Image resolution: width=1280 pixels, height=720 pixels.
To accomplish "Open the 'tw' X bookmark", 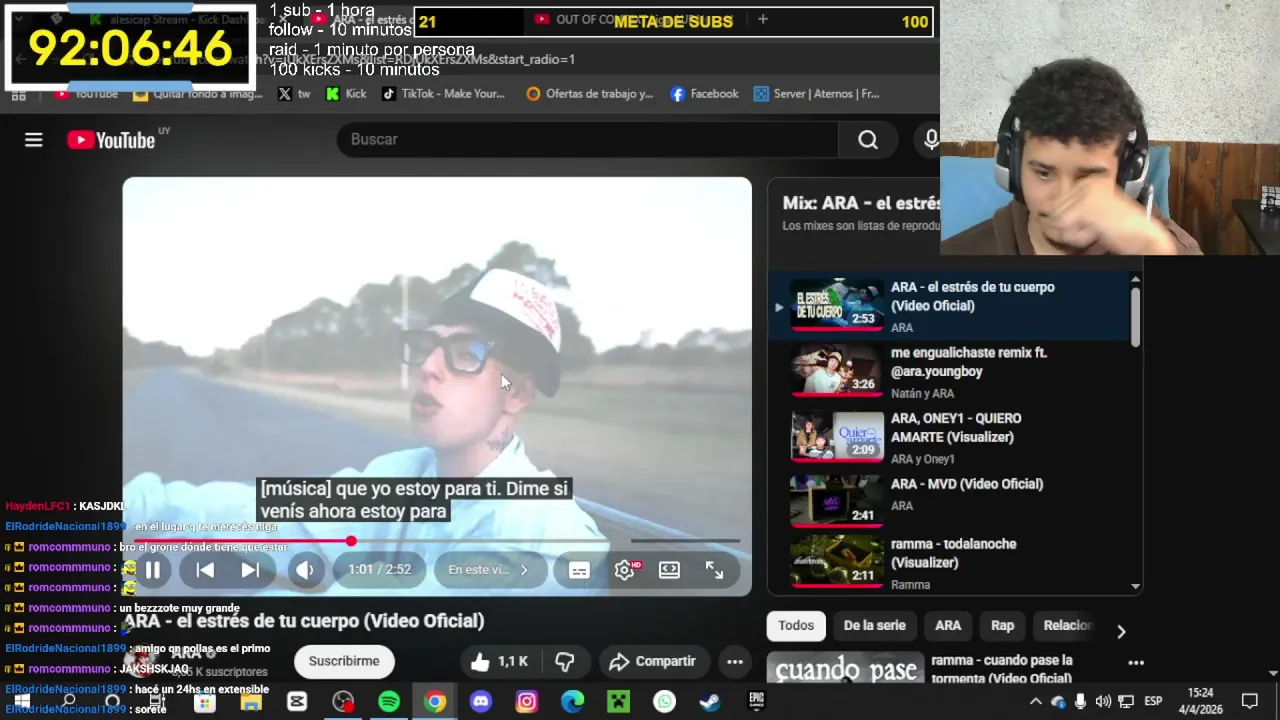I will point(294,94).
